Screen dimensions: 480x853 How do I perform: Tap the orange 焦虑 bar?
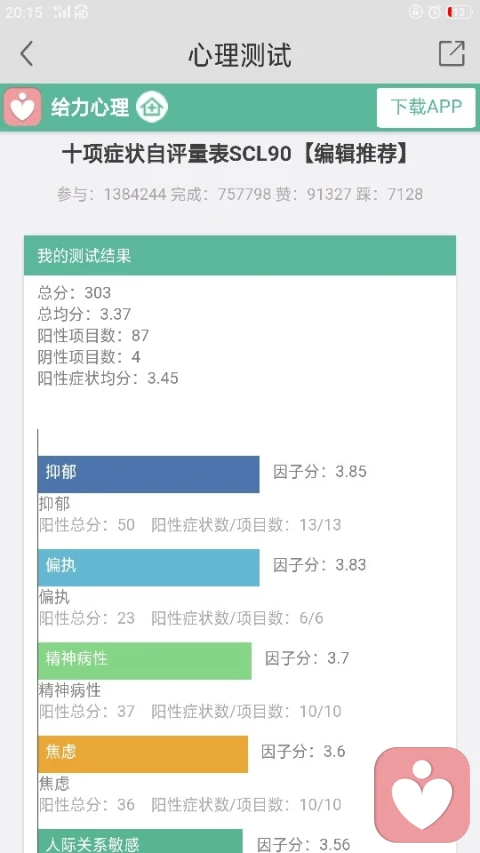143,754
